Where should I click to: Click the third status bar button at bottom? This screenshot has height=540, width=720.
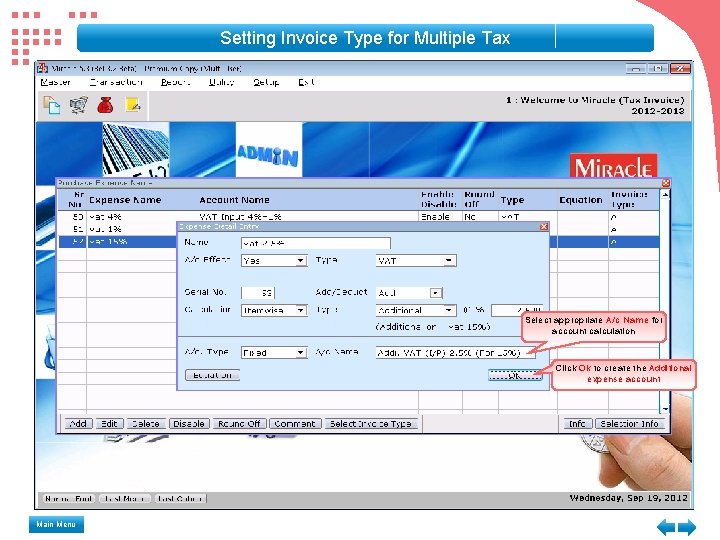180,498
